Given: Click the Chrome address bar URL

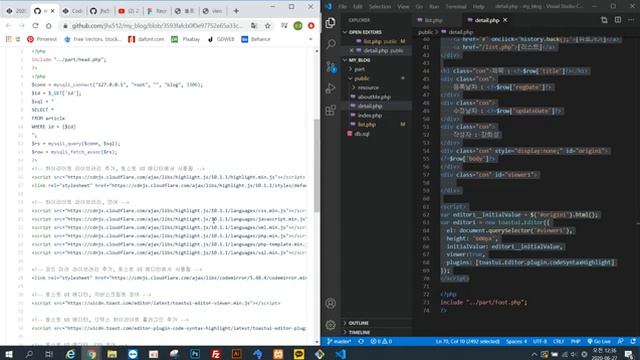Looking at the screenshot, I should click(157, 26).
